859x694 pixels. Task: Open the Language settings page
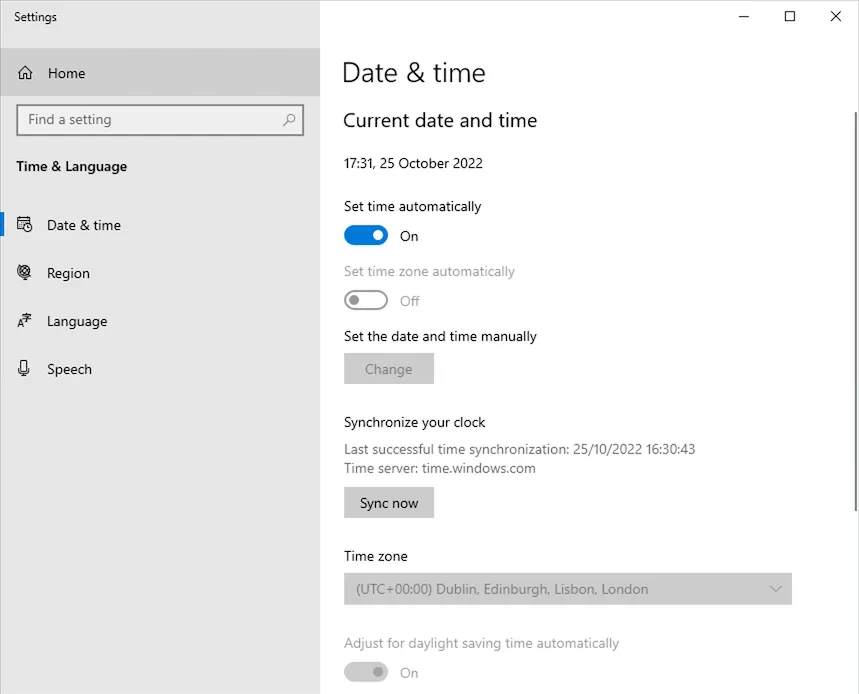coord(160,321)
